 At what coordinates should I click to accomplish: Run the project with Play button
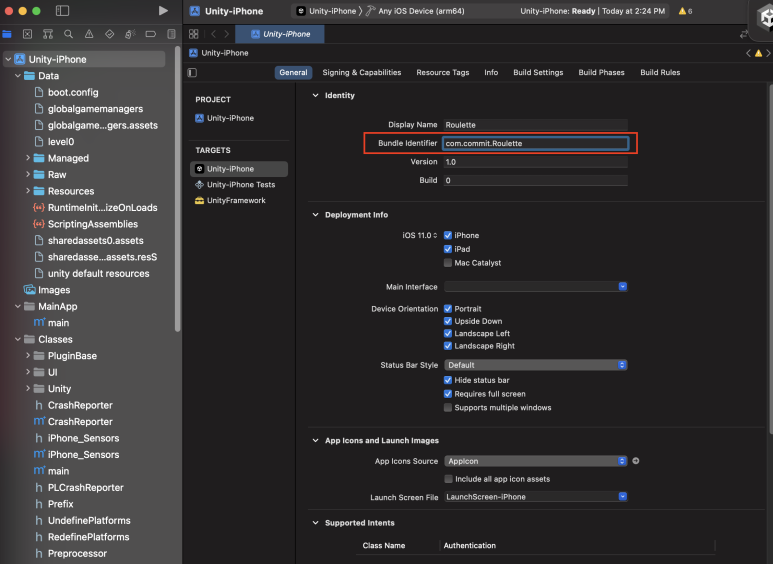pos(163,11)
